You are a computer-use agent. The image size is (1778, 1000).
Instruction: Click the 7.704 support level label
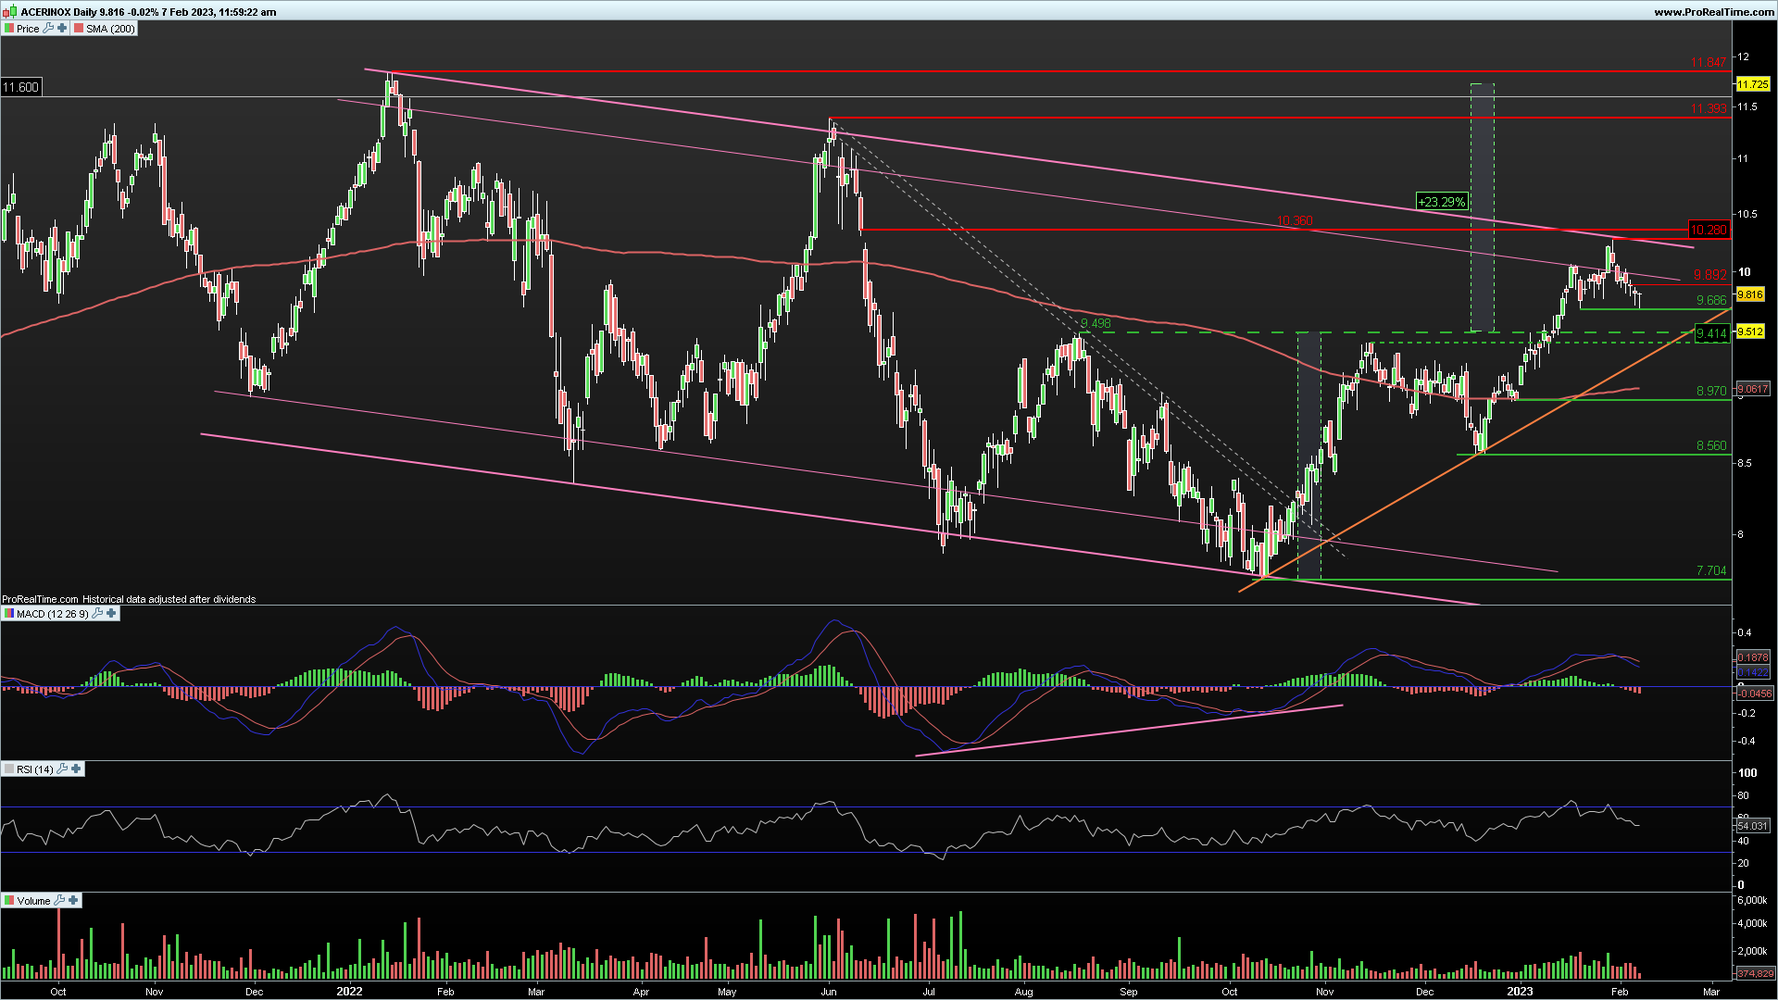[1711, 571]
